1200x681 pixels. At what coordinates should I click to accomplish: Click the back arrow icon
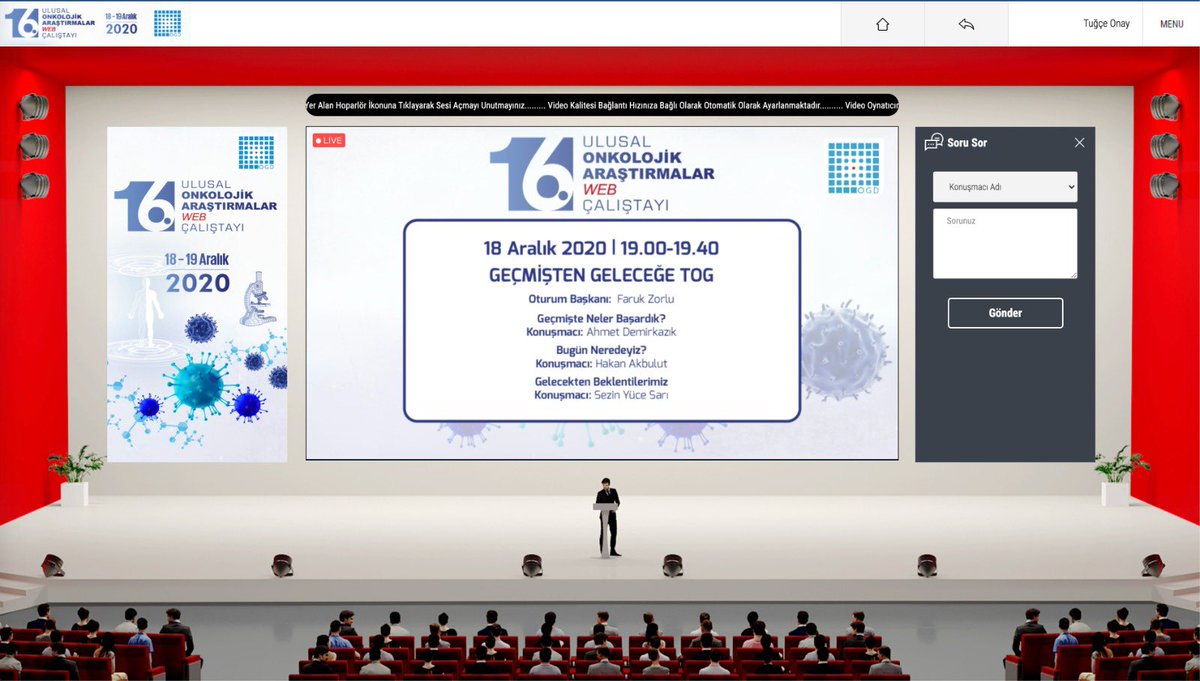(966, 24)
